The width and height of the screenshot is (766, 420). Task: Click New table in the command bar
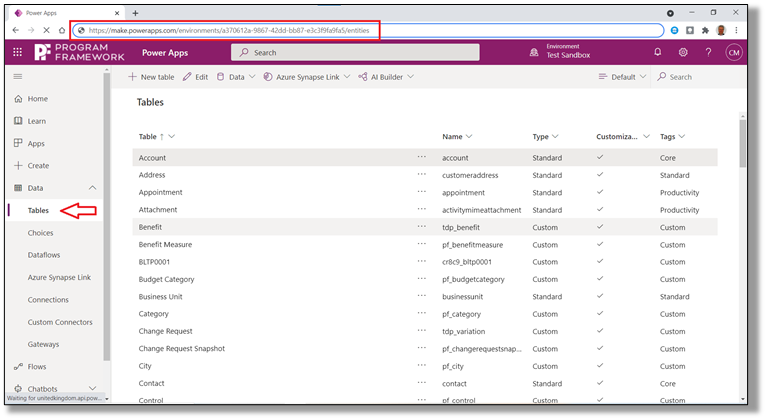pyautogui.click(x=151, y=77)
